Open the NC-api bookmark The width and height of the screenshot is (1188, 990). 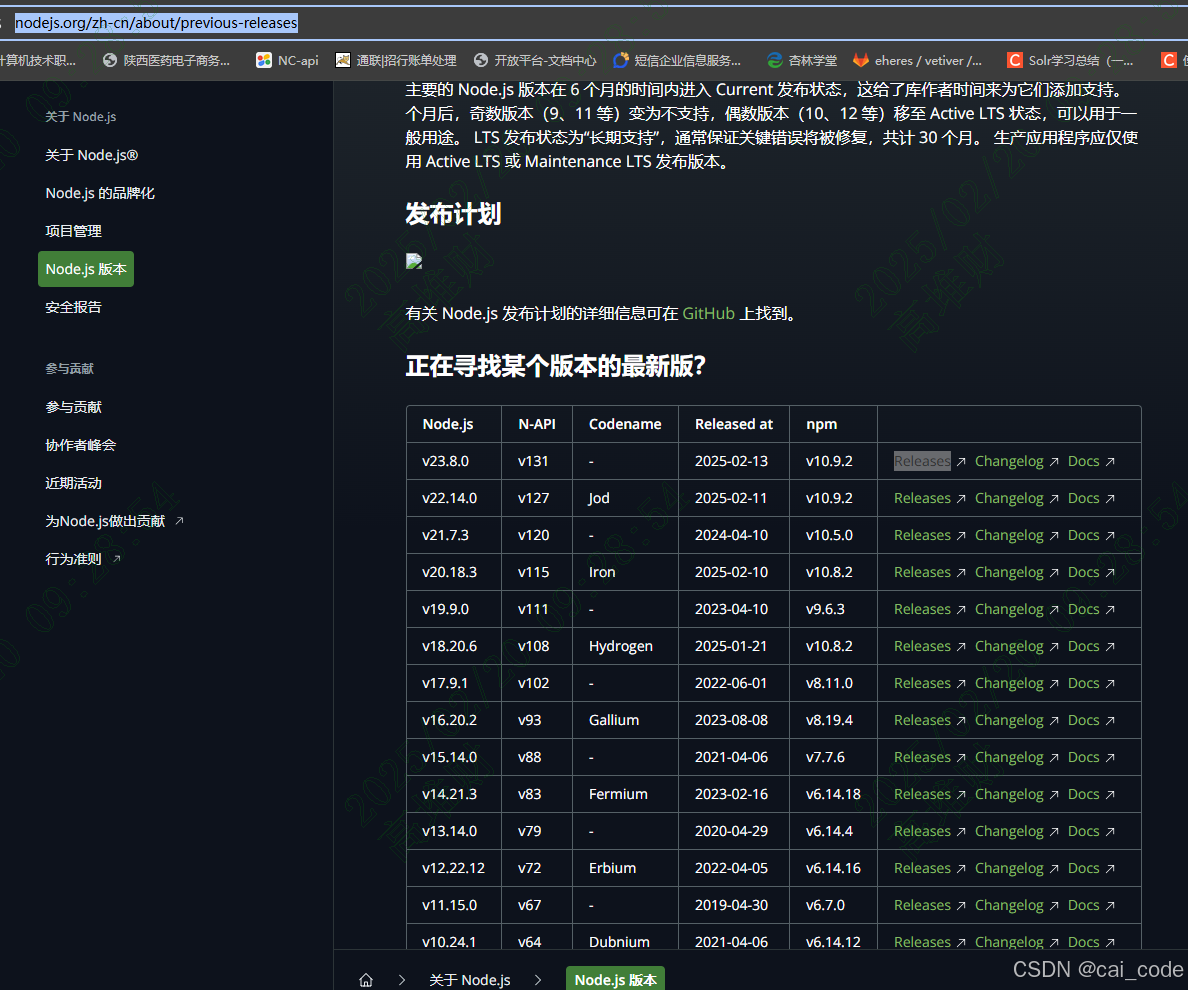(x=288, y=60)
